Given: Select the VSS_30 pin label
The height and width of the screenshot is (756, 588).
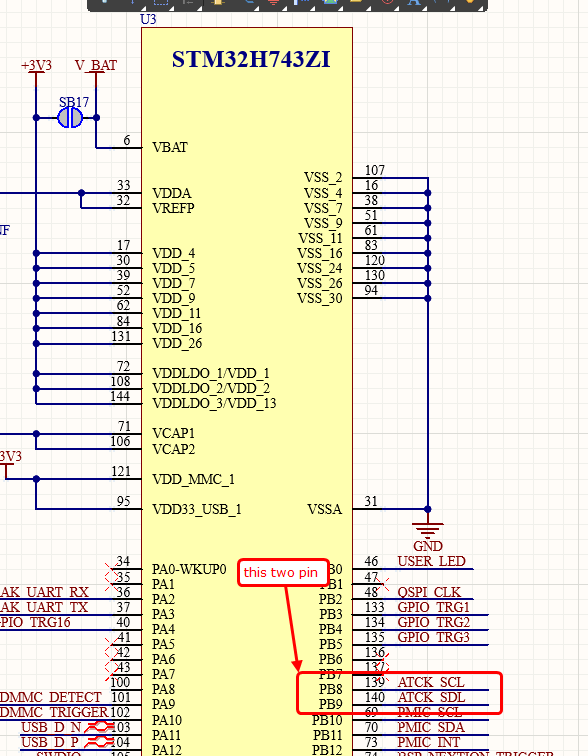Looking at the screenshot, I should click(x=320, y=298).
